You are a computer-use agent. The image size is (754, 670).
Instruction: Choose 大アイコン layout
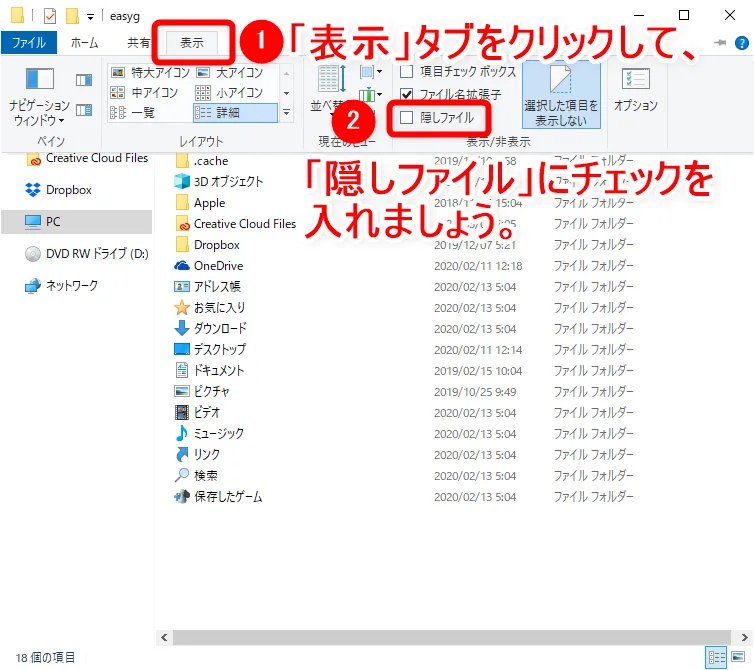click(x=230, y=73)
